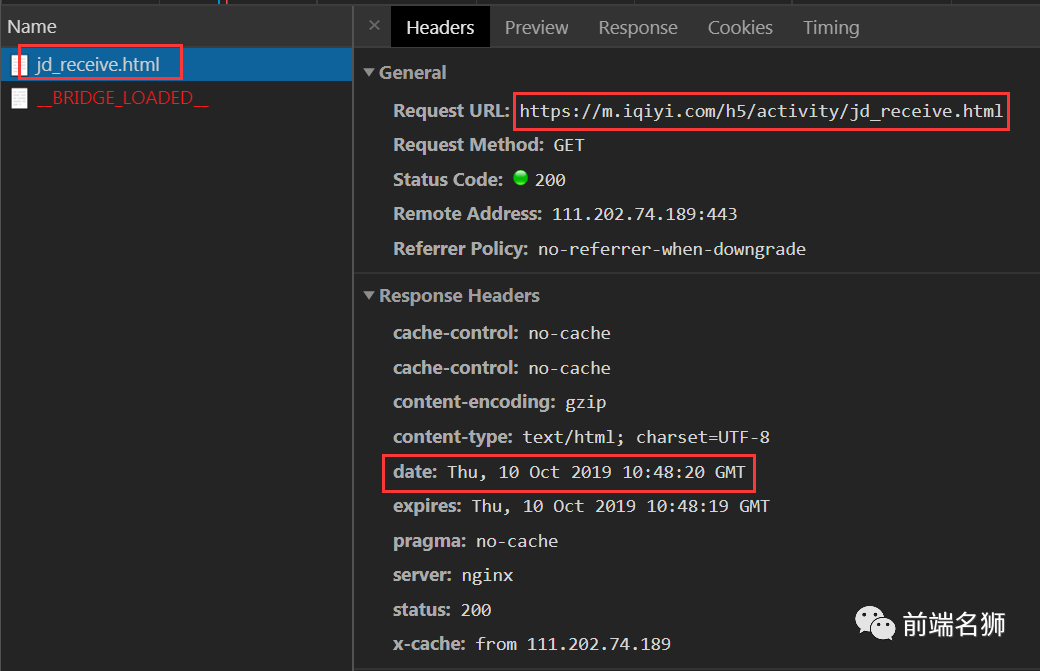1040x671 pixels.
Task: Click the __BRIDGE_LOADED__ file icon
Action: click(19, 98)
